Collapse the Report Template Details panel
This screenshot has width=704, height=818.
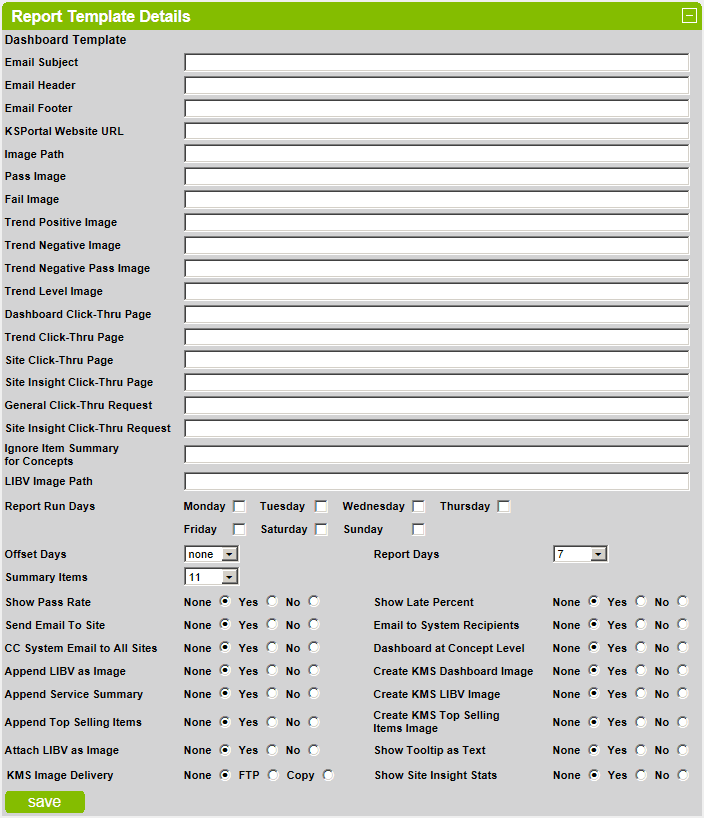[688, 16]
